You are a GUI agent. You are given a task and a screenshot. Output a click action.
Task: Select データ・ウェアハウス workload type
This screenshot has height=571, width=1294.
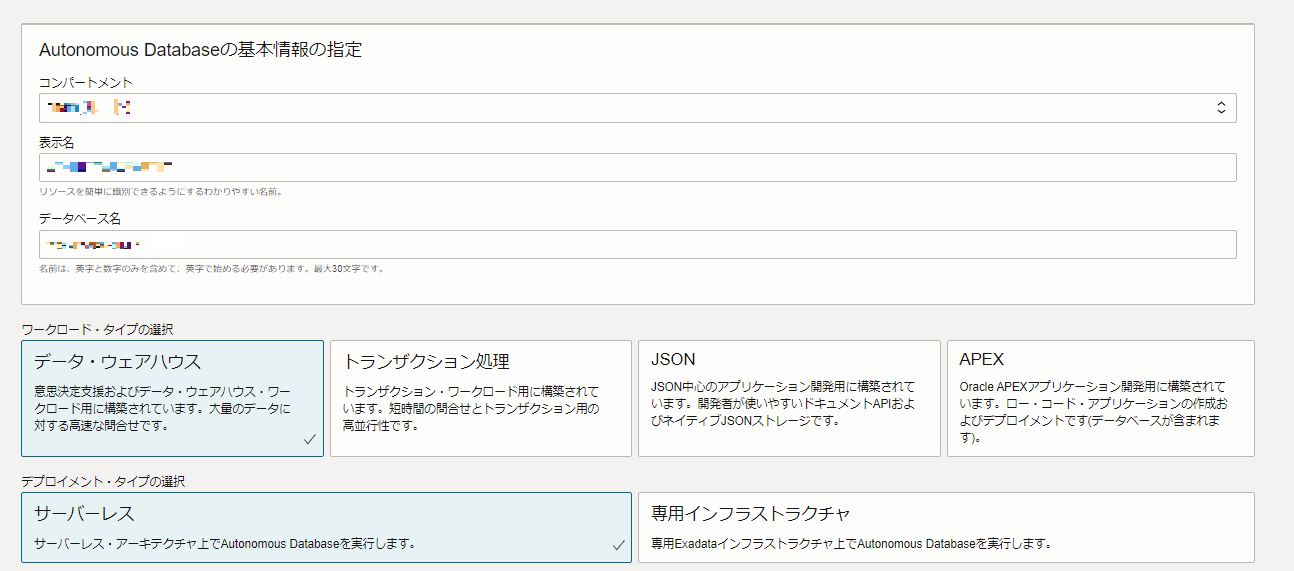pos(172,398)
